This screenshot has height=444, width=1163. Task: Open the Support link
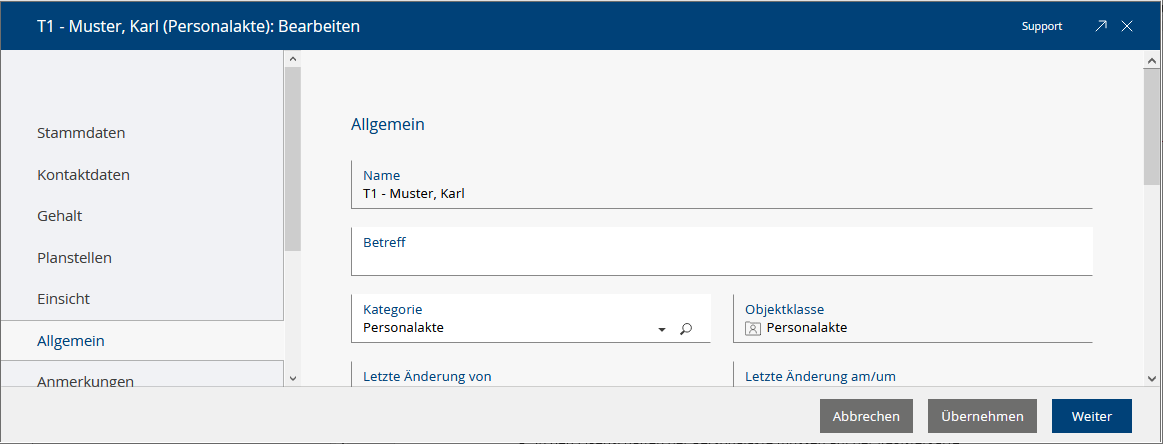coord(1041,26)
